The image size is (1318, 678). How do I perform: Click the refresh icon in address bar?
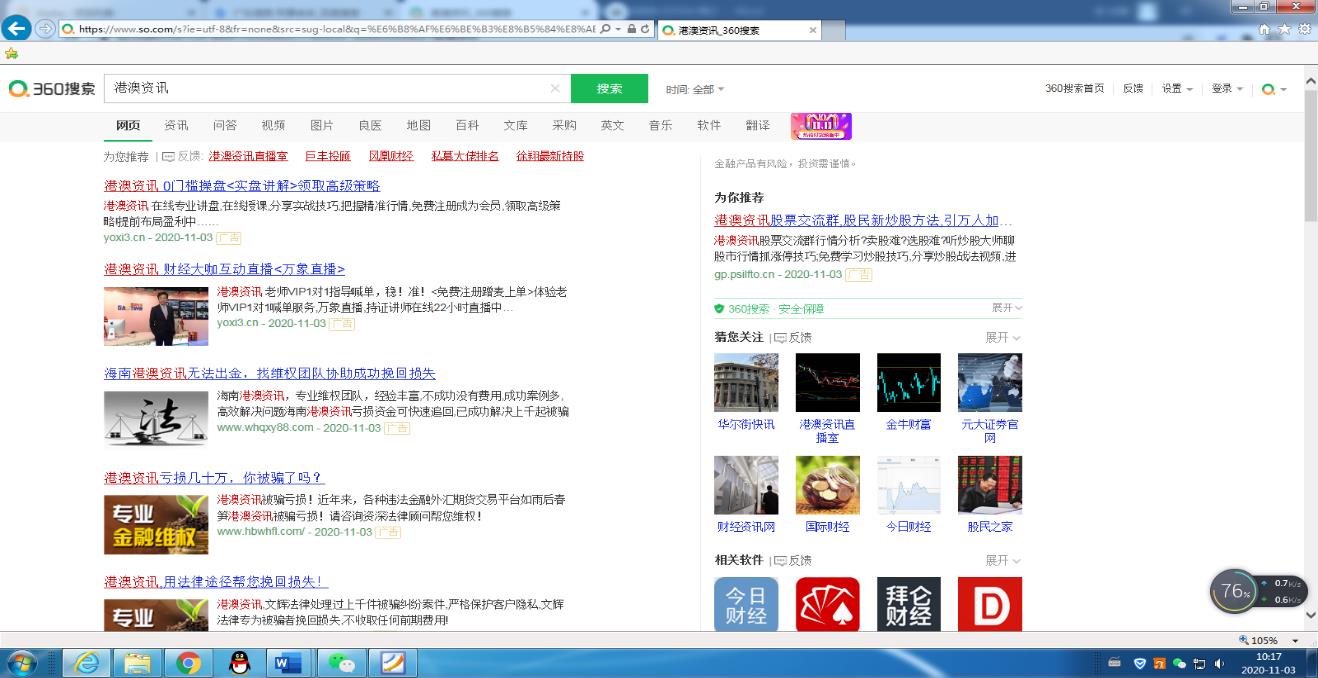pyautogui.click(x=645, y=30)
